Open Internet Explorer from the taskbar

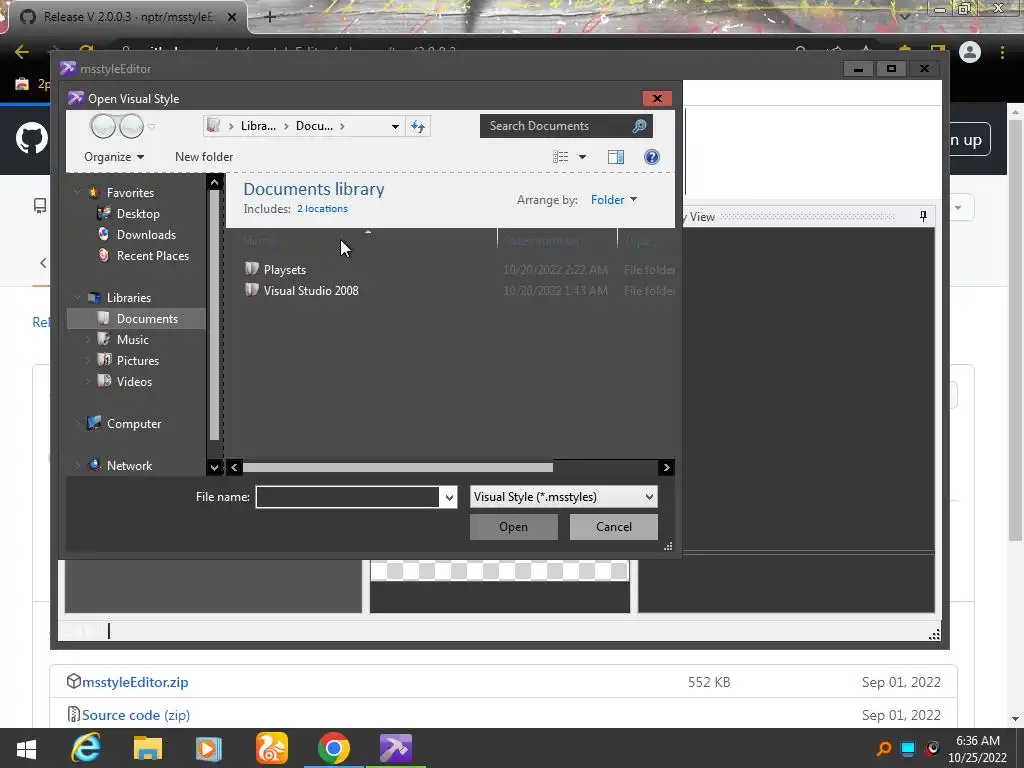point(86,748)
